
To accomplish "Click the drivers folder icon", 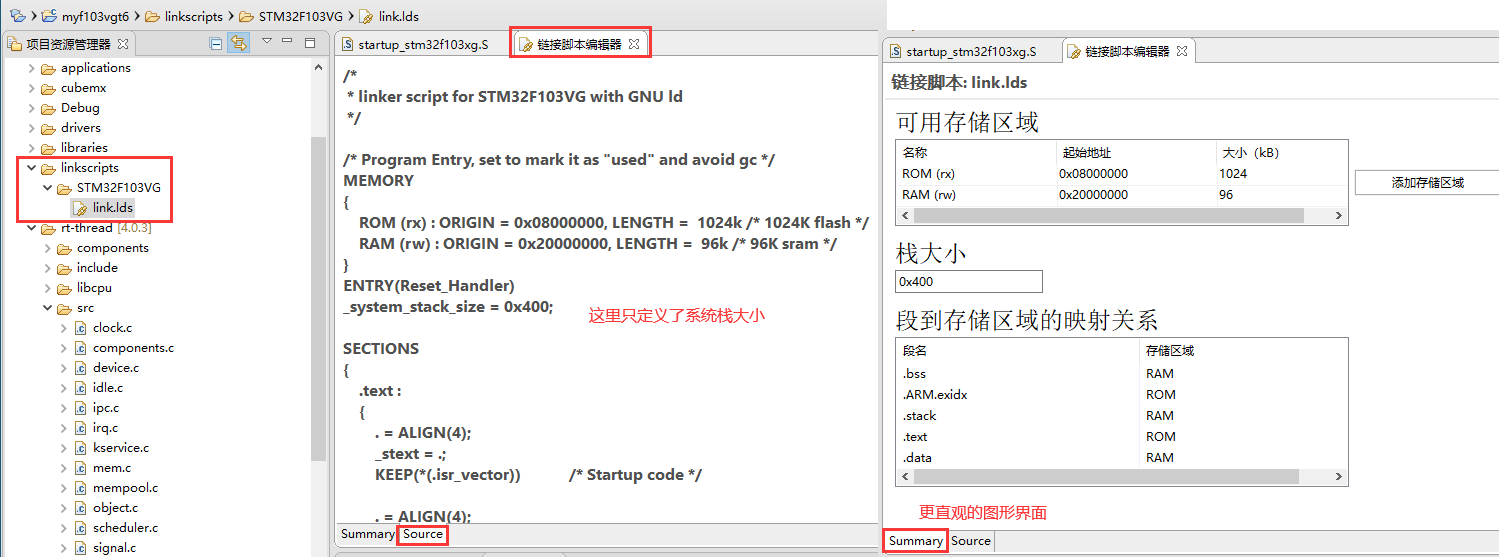I will tap(48, 128).
